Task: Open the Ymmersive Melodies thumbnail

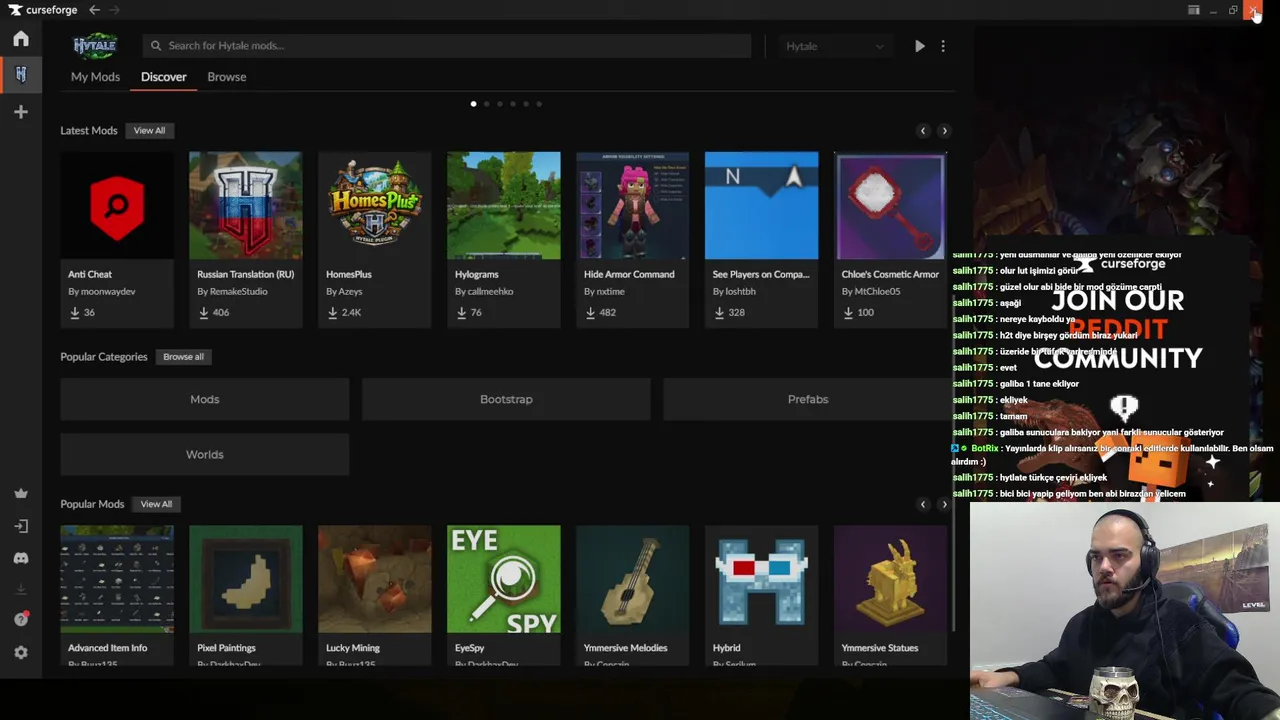Action: (633, 579)
